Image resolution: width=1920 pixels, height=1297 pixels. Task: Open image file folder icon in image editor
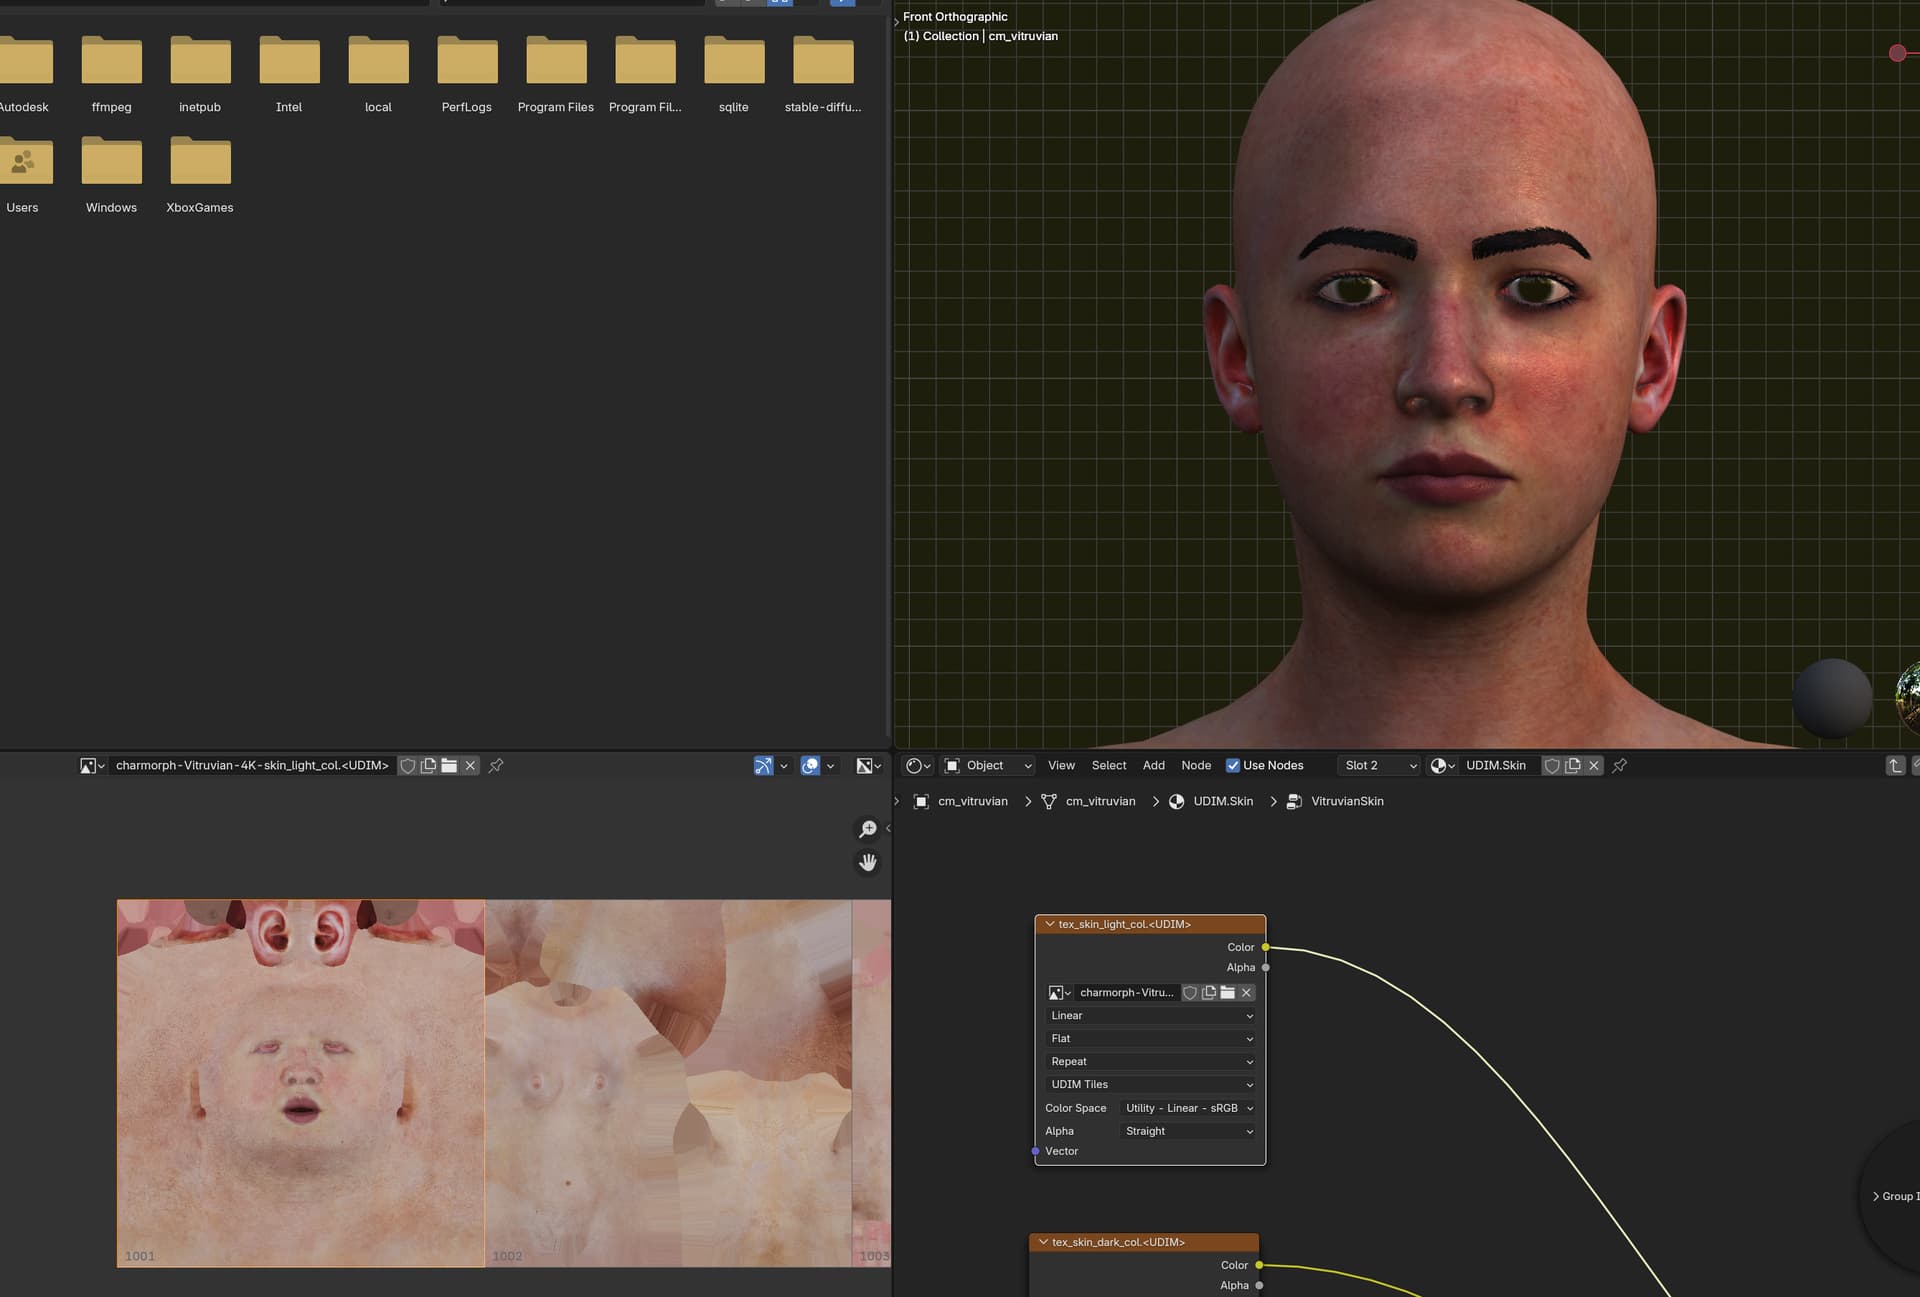[x=449, y=765]
